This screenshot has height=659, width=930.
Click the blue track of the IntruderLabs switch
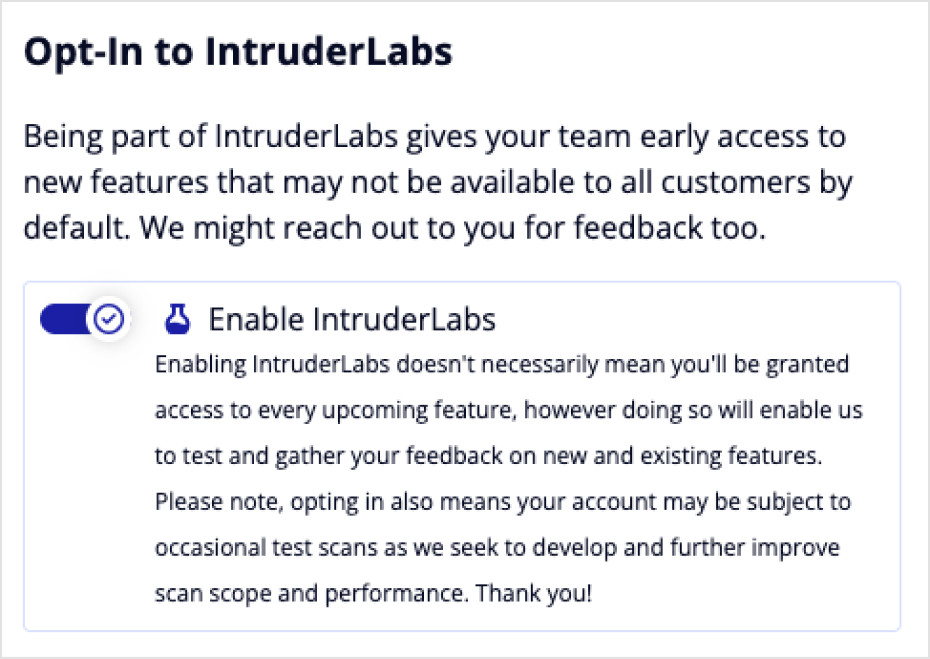[64, 319]
